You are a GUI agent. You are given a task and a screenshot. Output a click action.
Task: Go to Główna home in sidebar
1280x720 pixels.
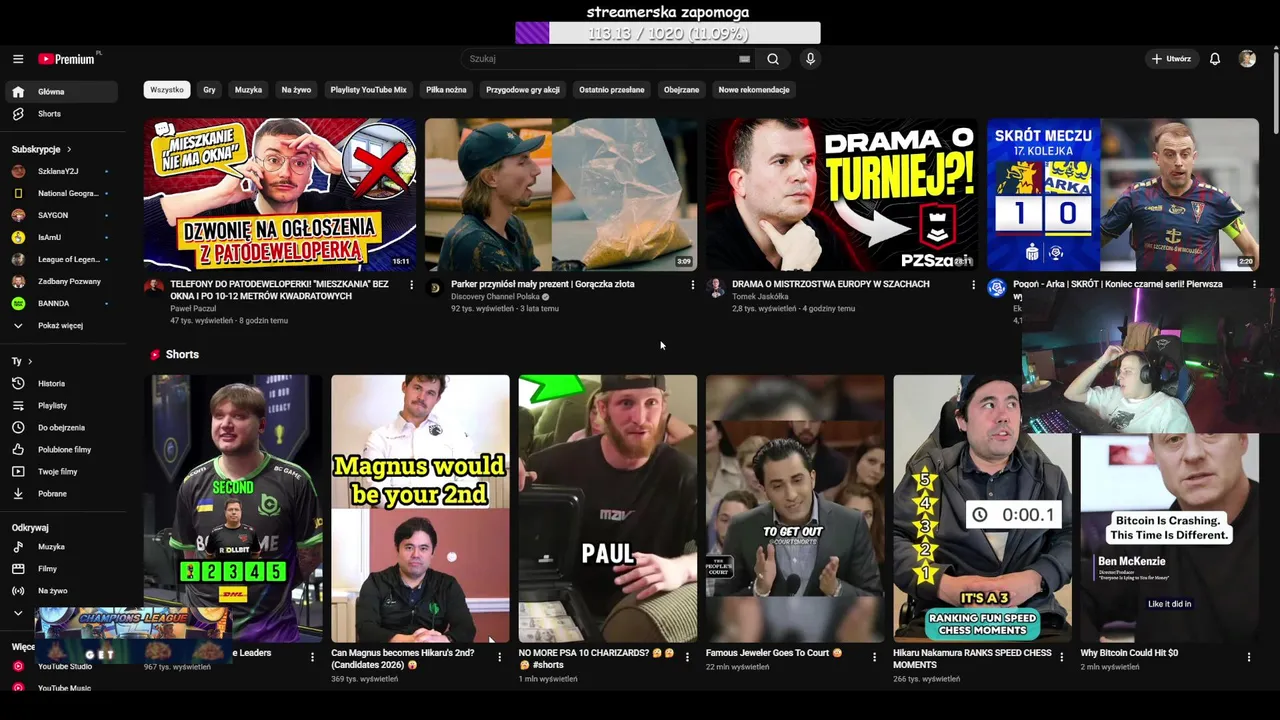click(x=60, y=92)
